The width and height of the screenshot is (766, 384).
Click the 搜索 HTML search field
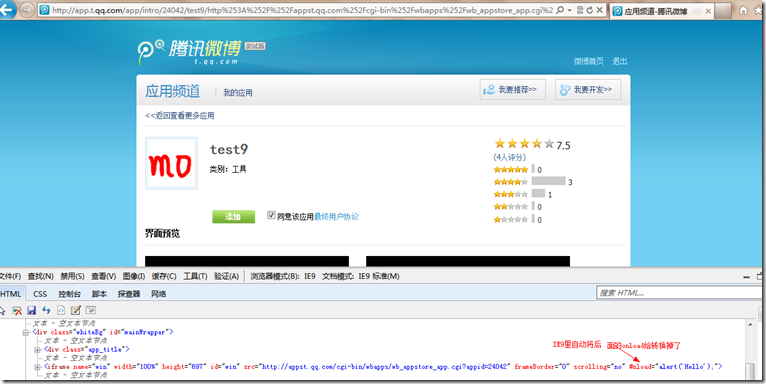coord(680,293)
